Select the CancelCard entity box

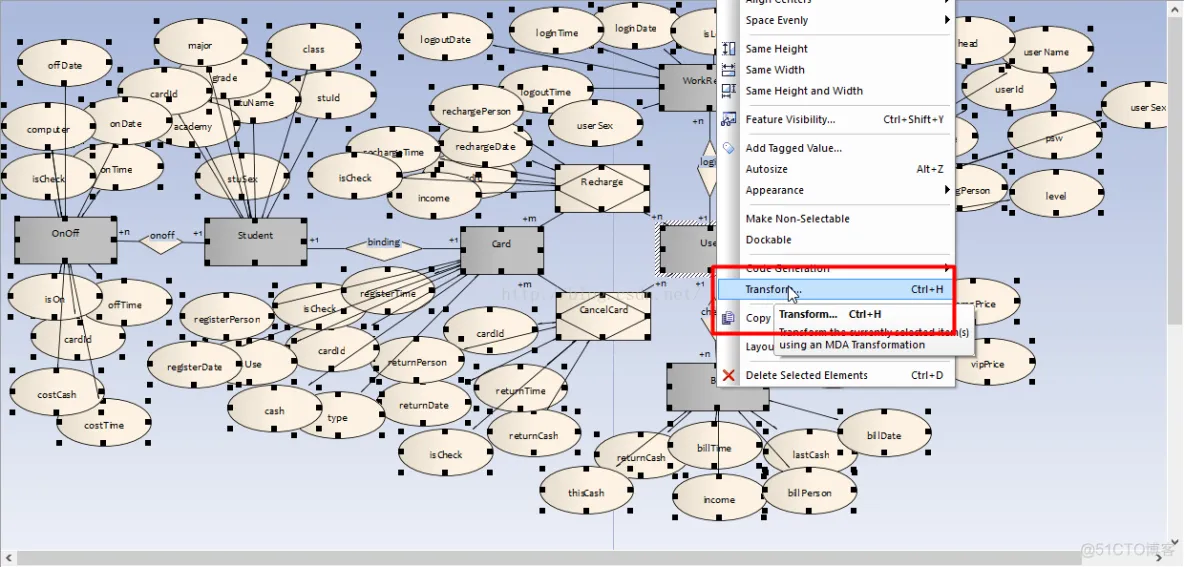tap(603, 316)
